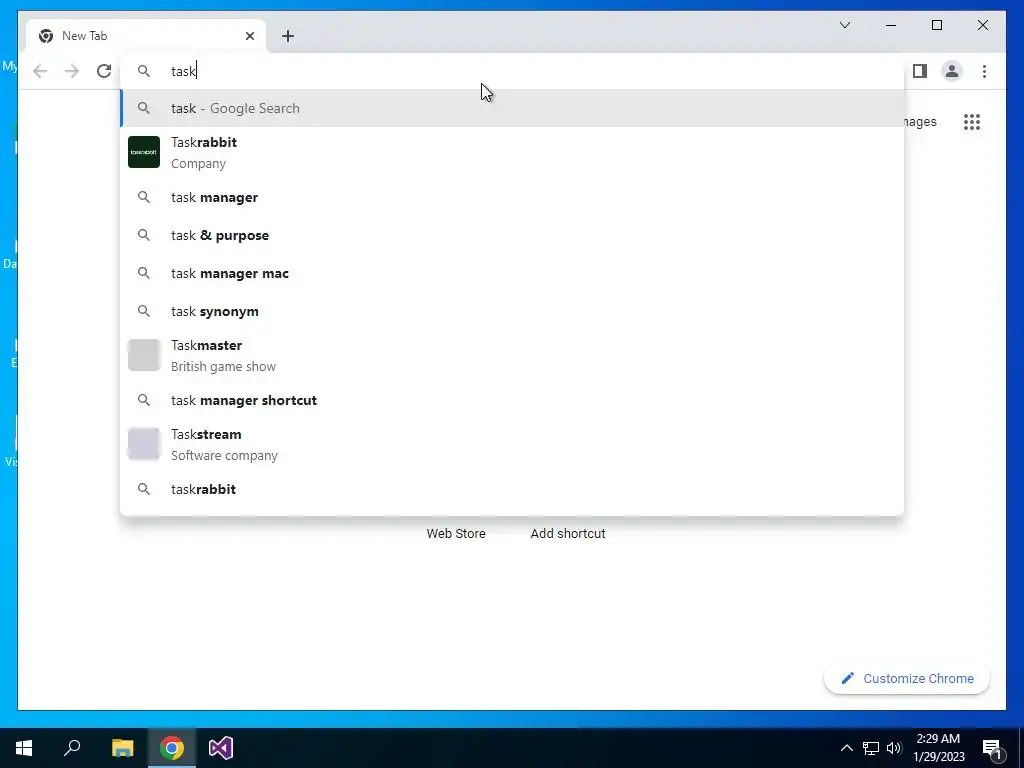Choose the Taskstream Software company suggestion
The width and height of the screenshot is (1024, 768).
click(x=512, y=444)
